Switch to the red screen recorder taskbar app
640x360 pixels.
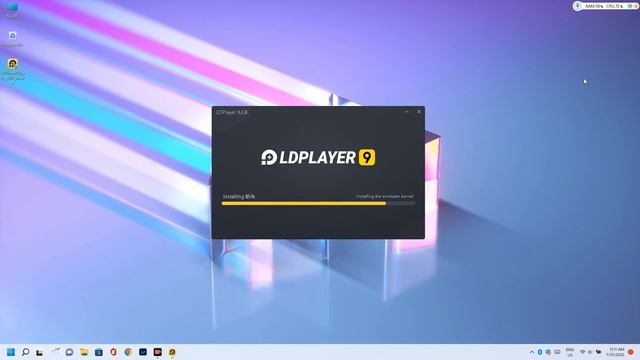pyautogui.click(x=158, y=352)
